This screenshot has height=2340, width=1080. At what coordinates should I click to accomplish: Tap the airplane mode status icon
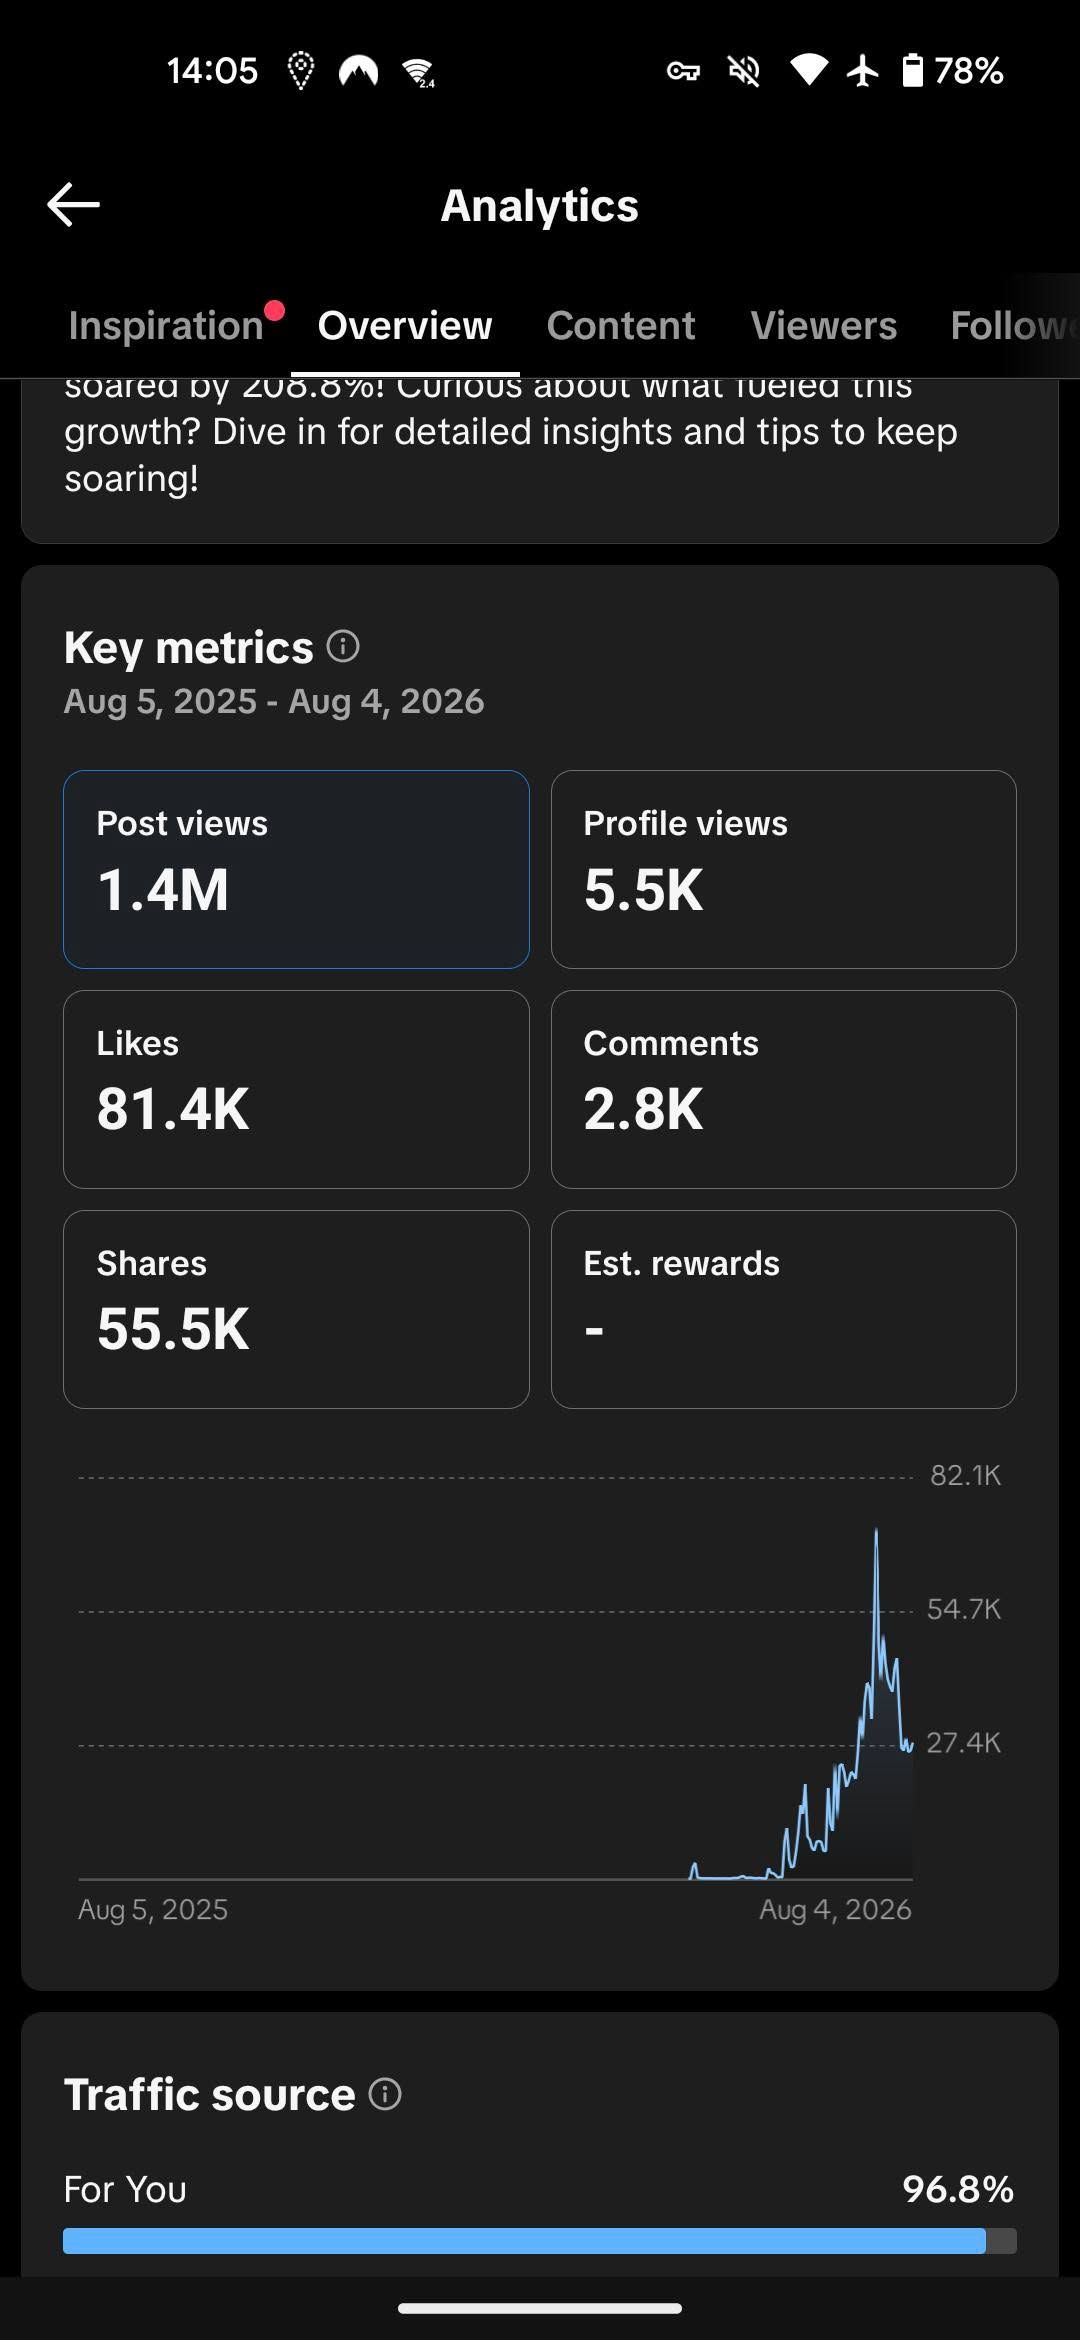(862, 71)
